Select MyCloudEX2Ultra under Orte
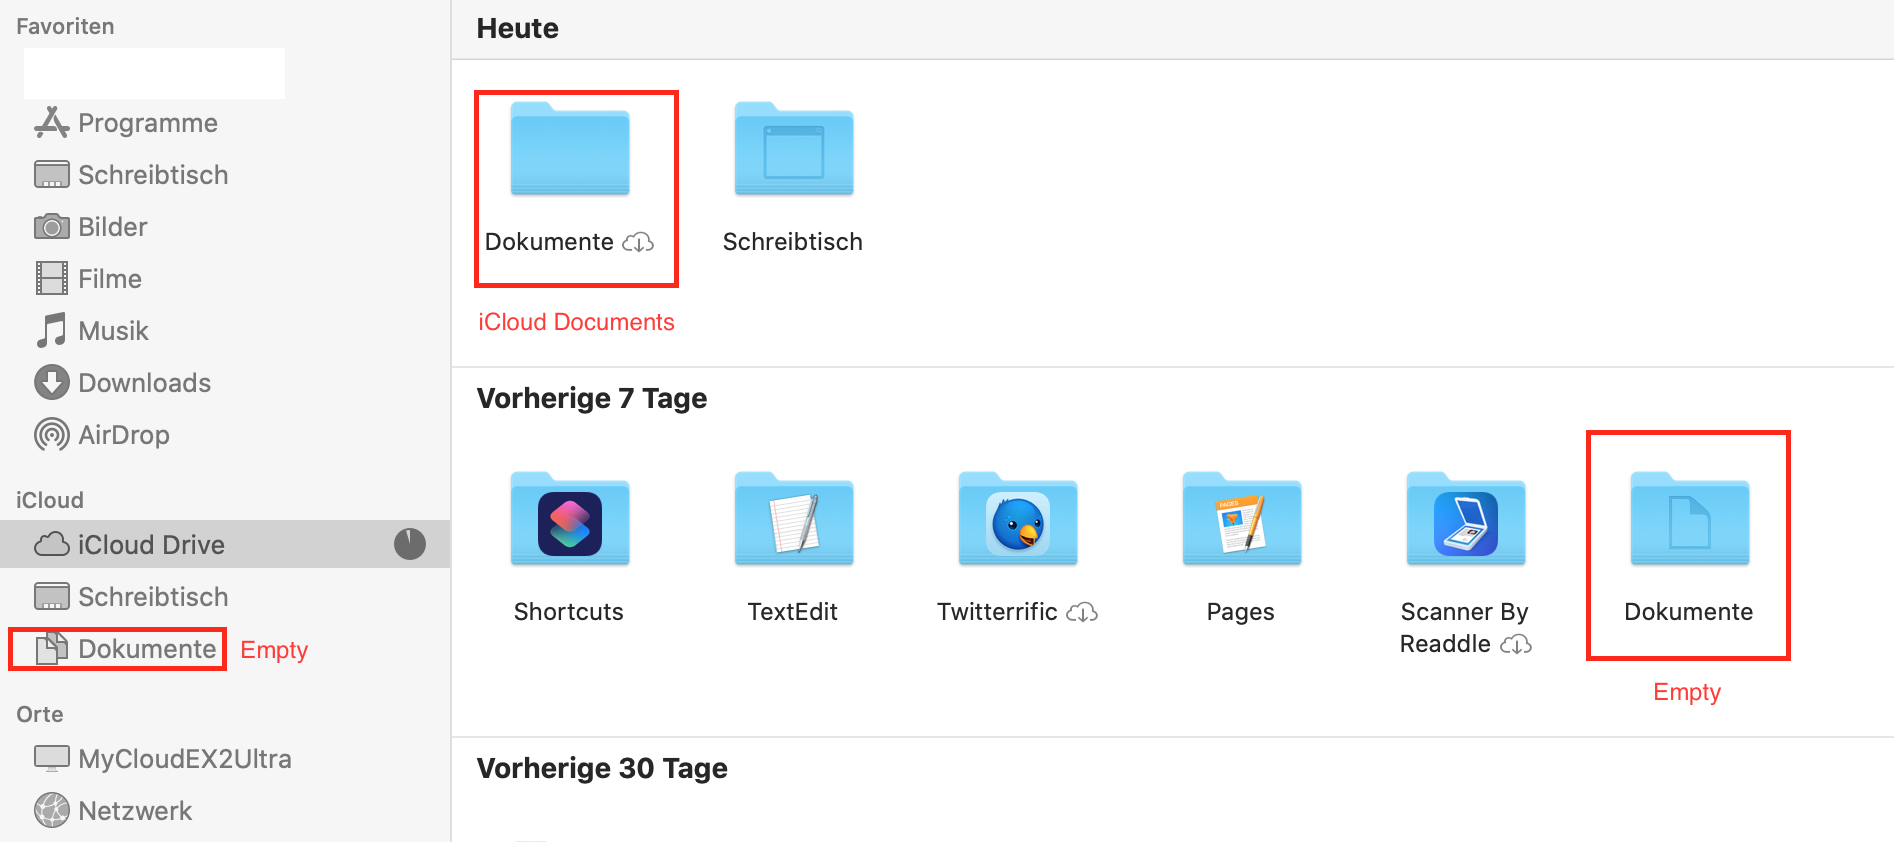Screen dimensions: 1894x842 (x=163, y=759)
